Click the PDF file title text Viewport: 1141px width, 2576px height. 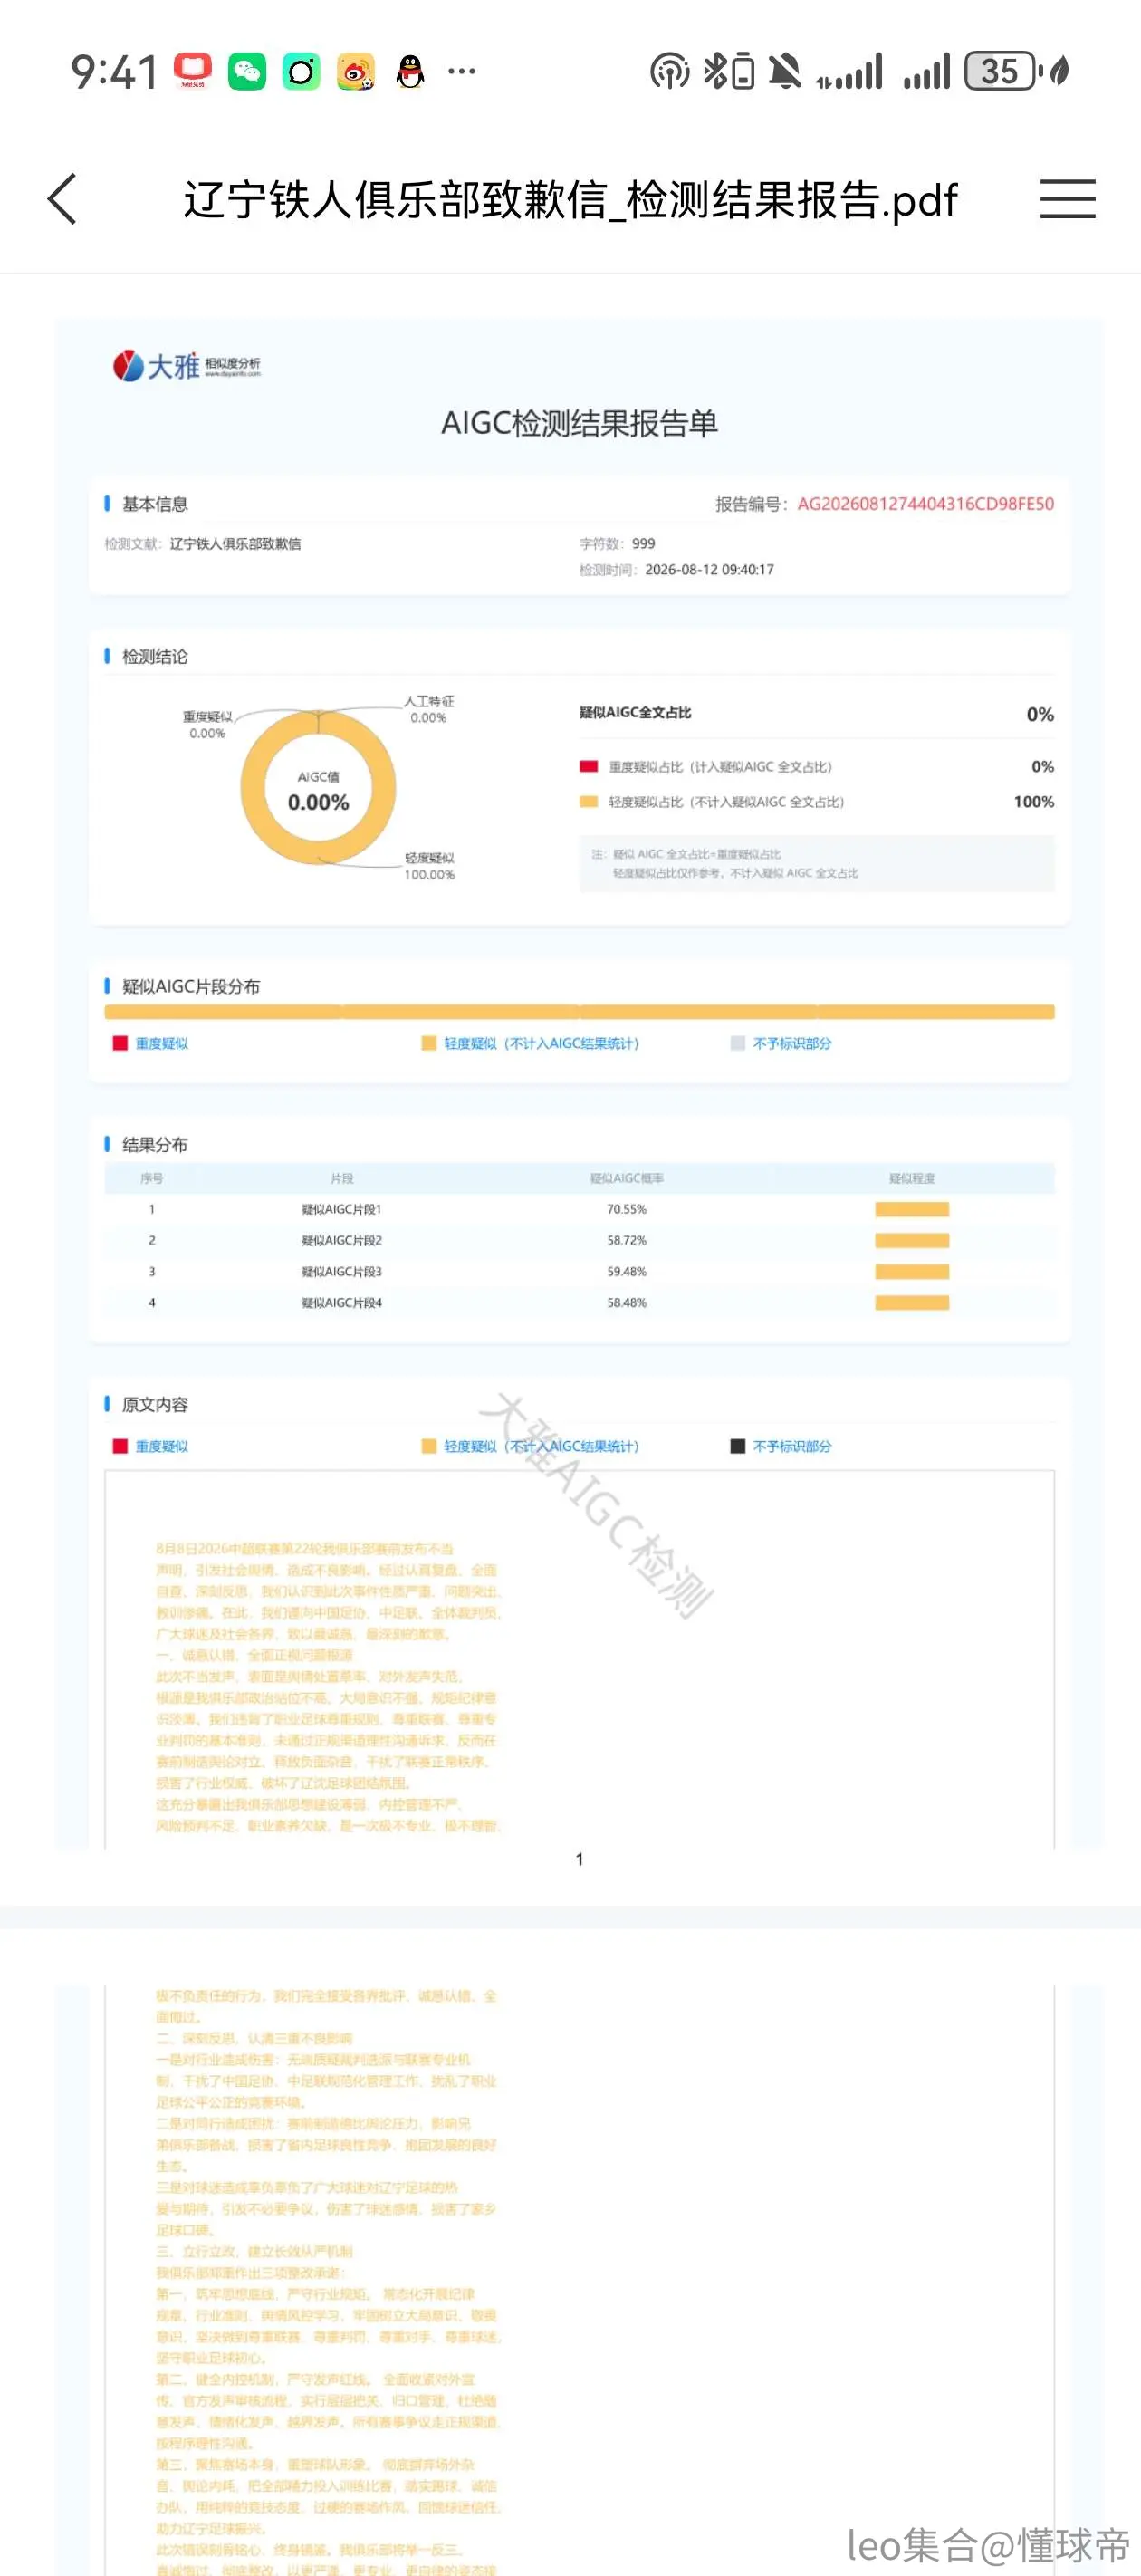570,199
